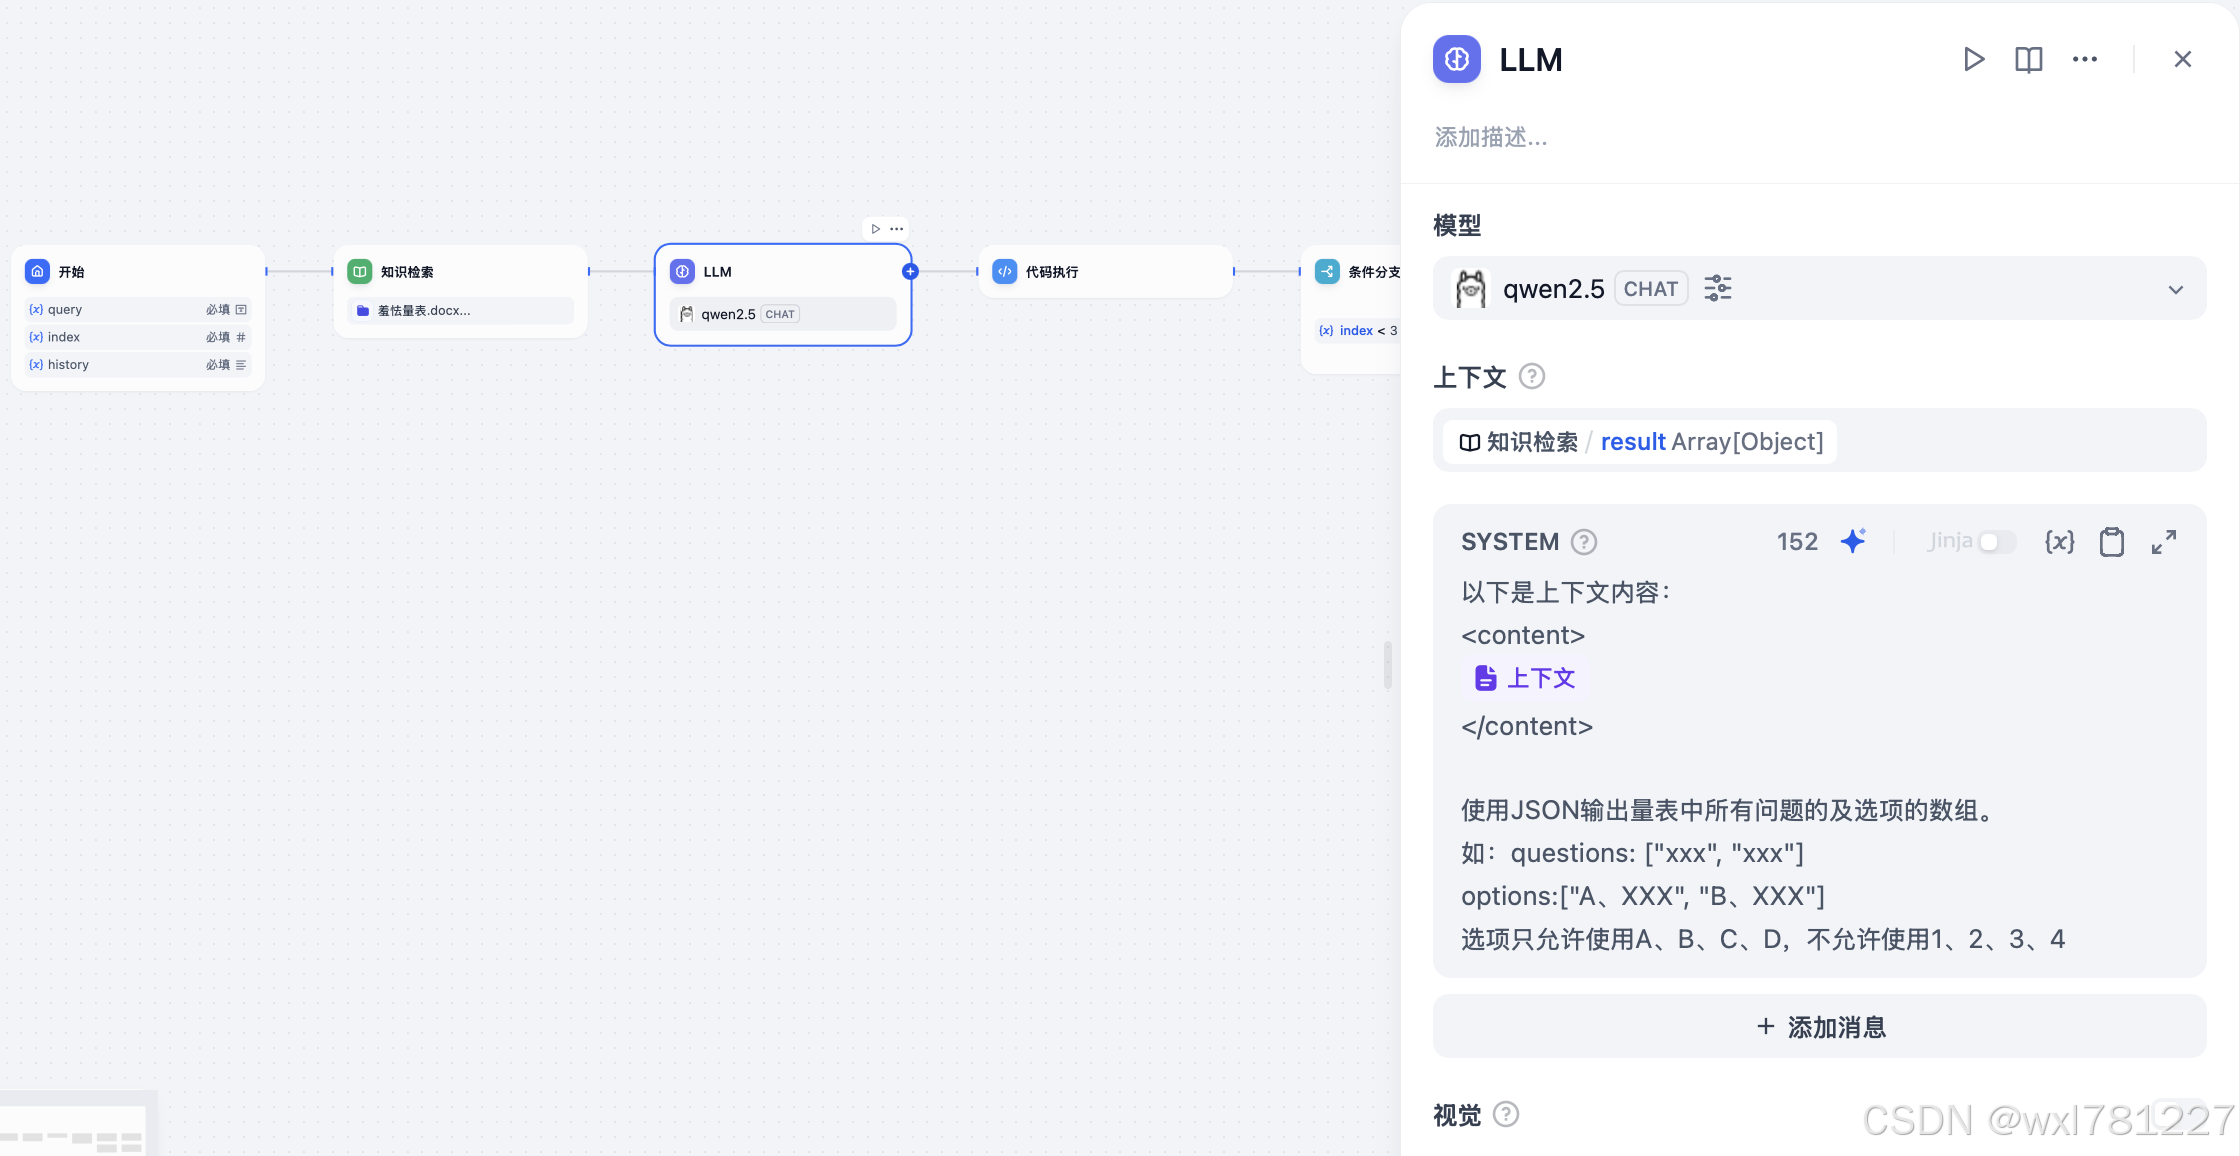Expand the system prompt editor fullscreen
Viewport: 2240px width, 1156px height.
(x=2164, y=542)
